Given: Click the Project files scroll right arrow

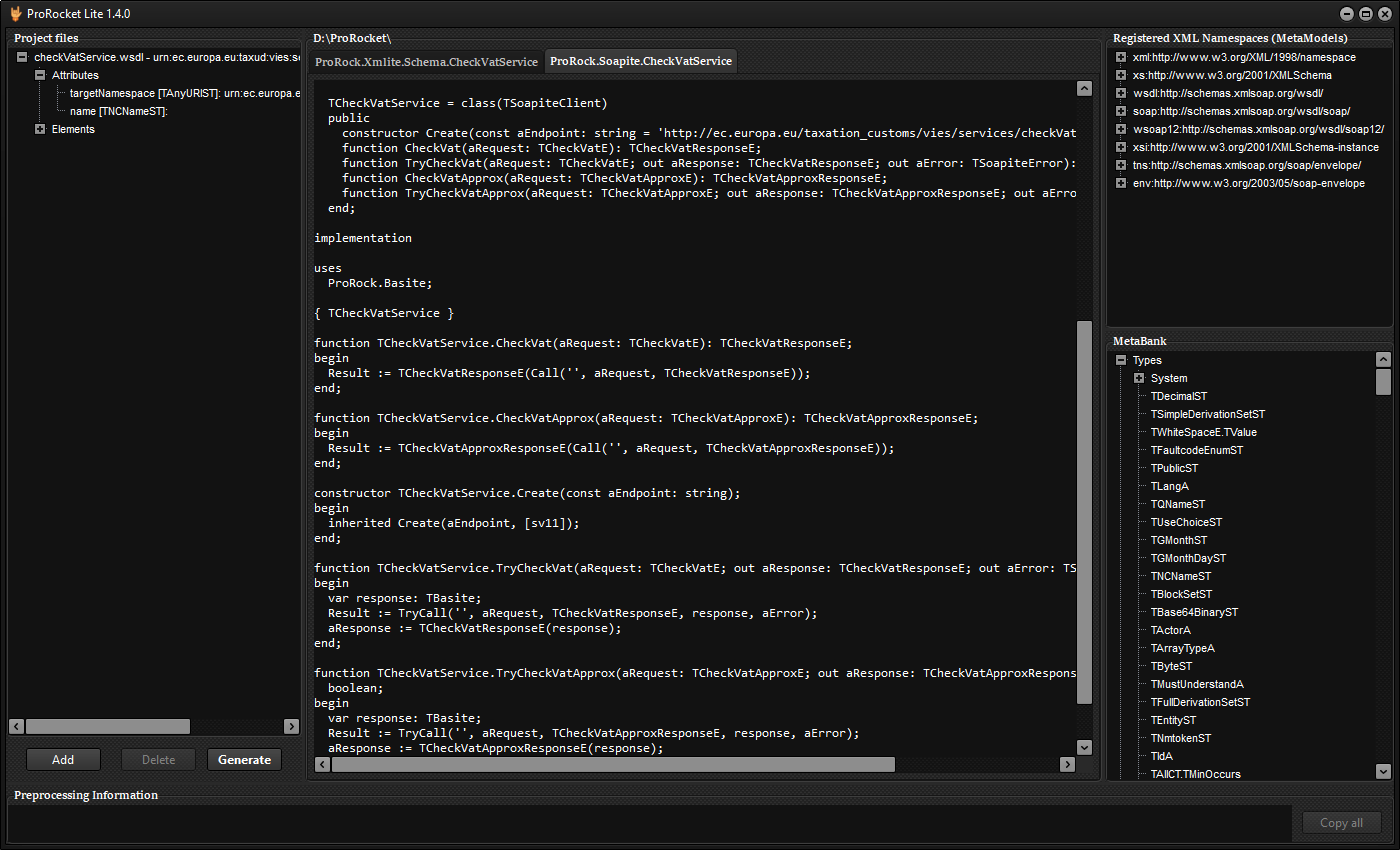Looking at the screenshot, I should tap(291, 727).
